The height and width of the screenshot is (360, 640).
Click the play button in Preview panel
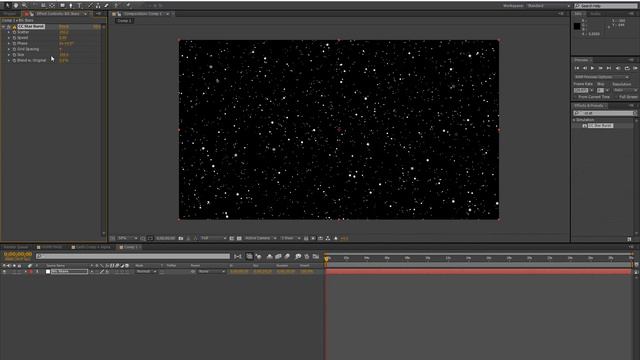click(592, 68)
